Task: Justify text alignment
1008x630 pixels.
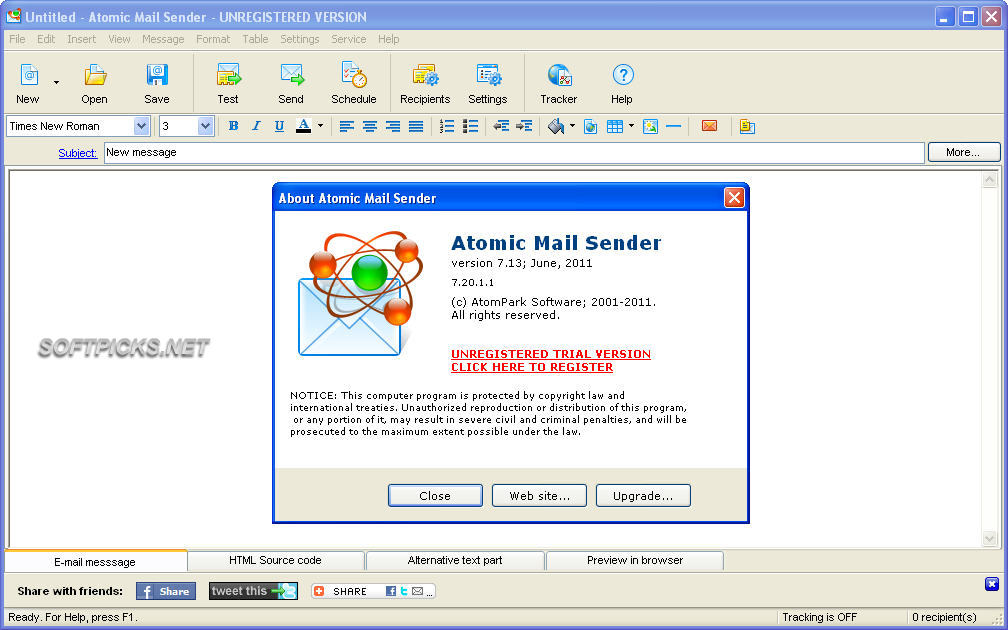Action: [x=416, y=126]
